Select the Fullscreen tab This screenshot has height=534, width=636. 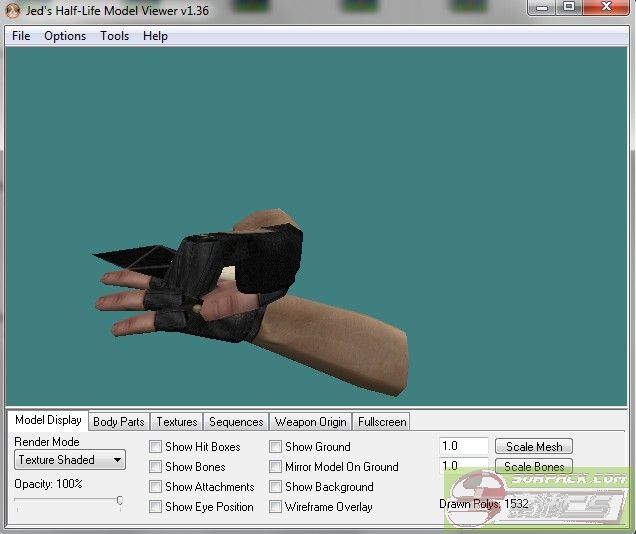click(x=382, y=422)
